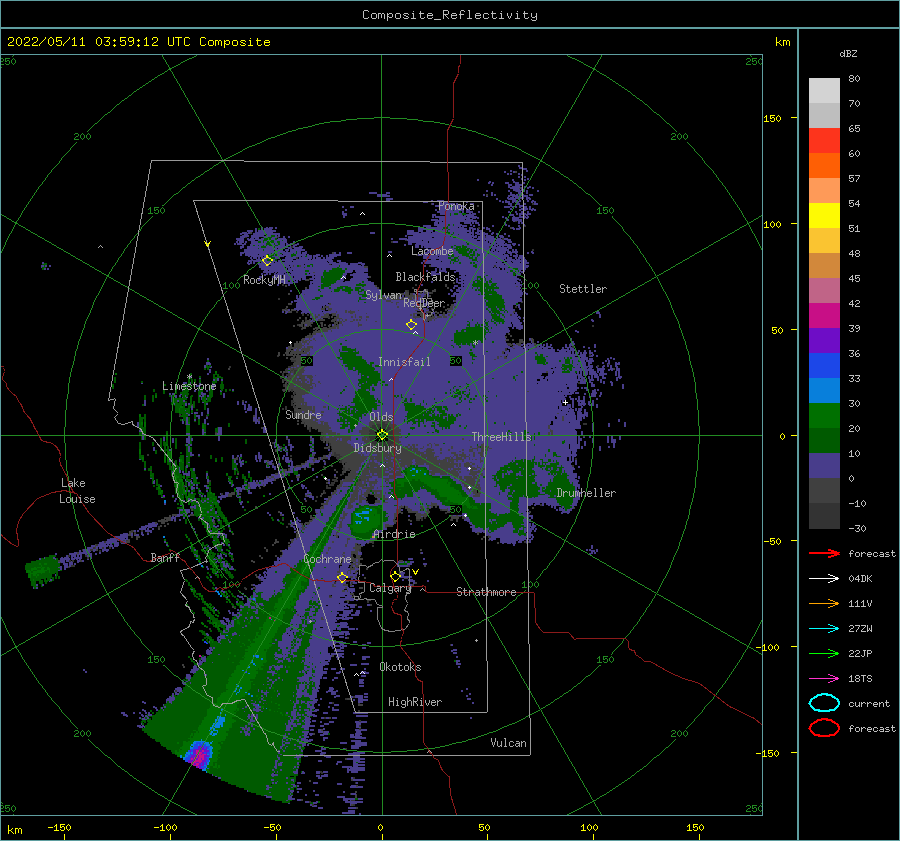900x841 pixels.
Task: Click the Lacombe city label
Action: [x=432, y=251]
